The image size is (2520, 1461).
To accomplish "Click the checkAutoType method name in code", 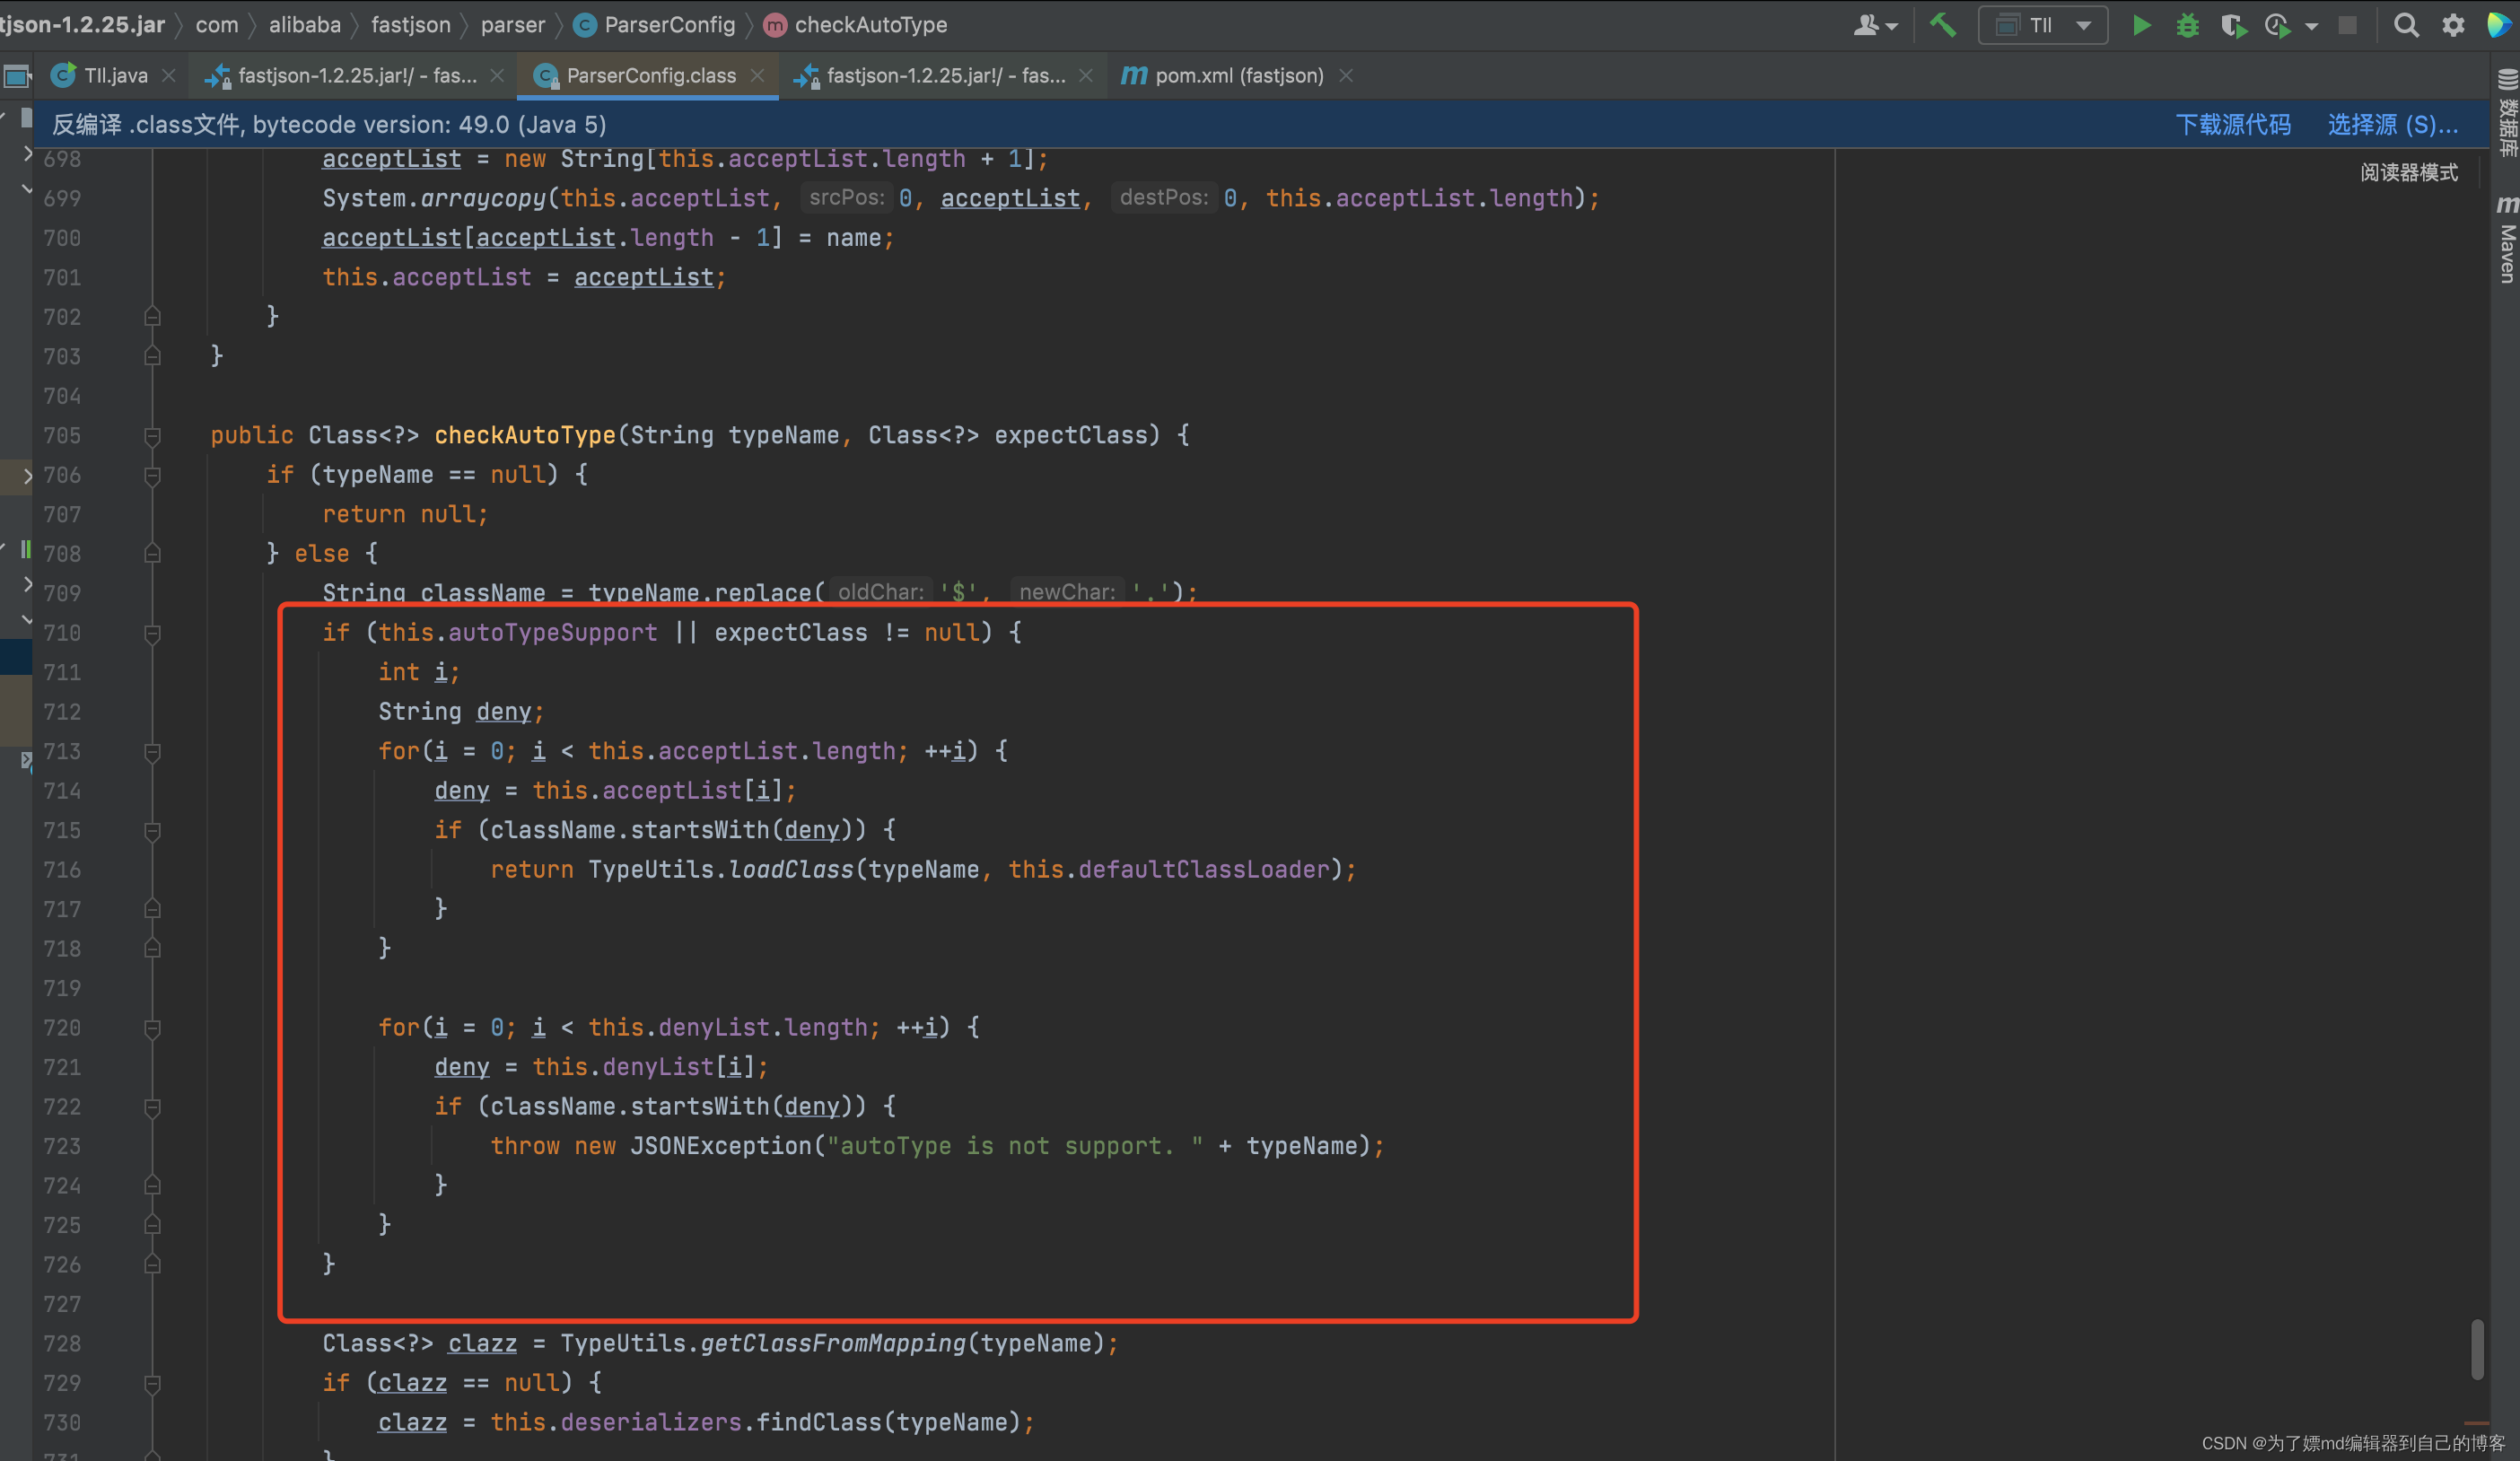I will tap(525, 435).
